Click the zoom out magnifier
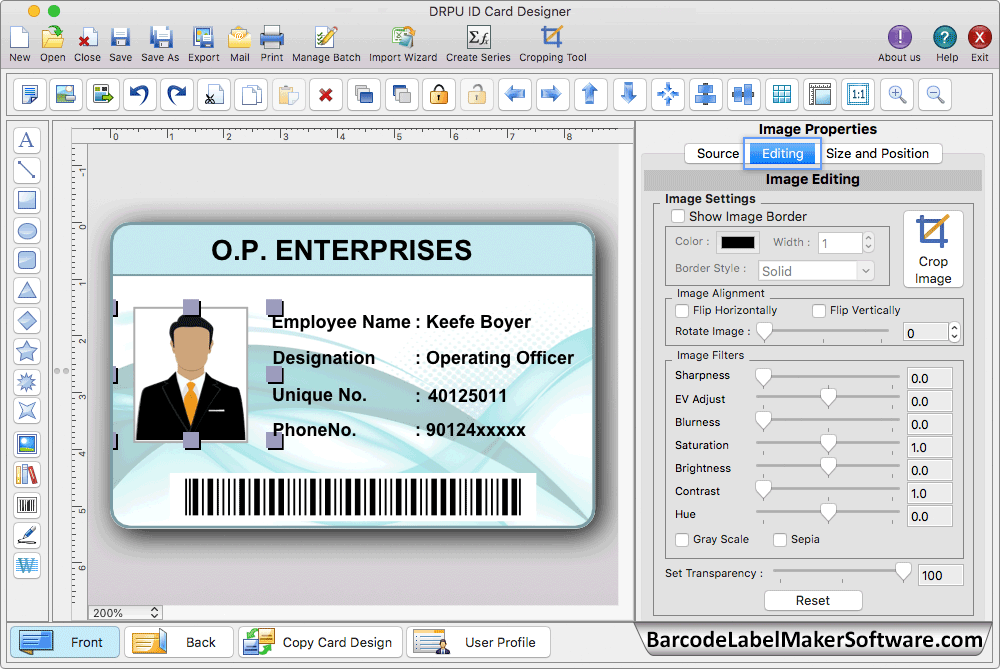 (x=936, y=95)
